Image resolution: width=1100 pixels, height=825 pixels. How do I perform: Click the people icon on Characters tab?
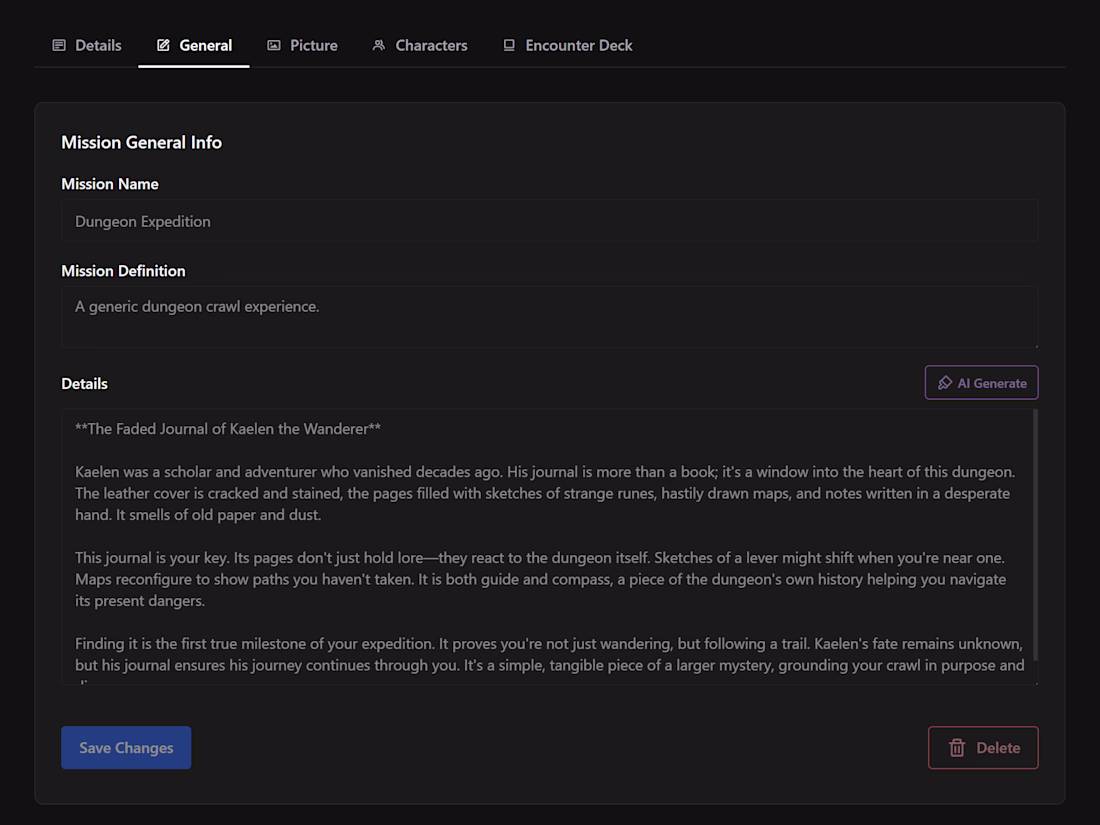point(379,46)
